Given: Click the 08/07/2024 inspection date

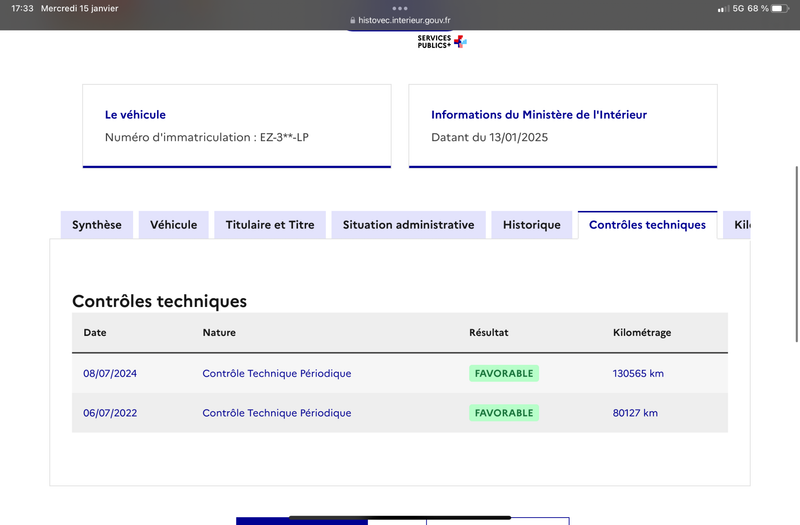Looking at the screenshot, I should 110,373.
